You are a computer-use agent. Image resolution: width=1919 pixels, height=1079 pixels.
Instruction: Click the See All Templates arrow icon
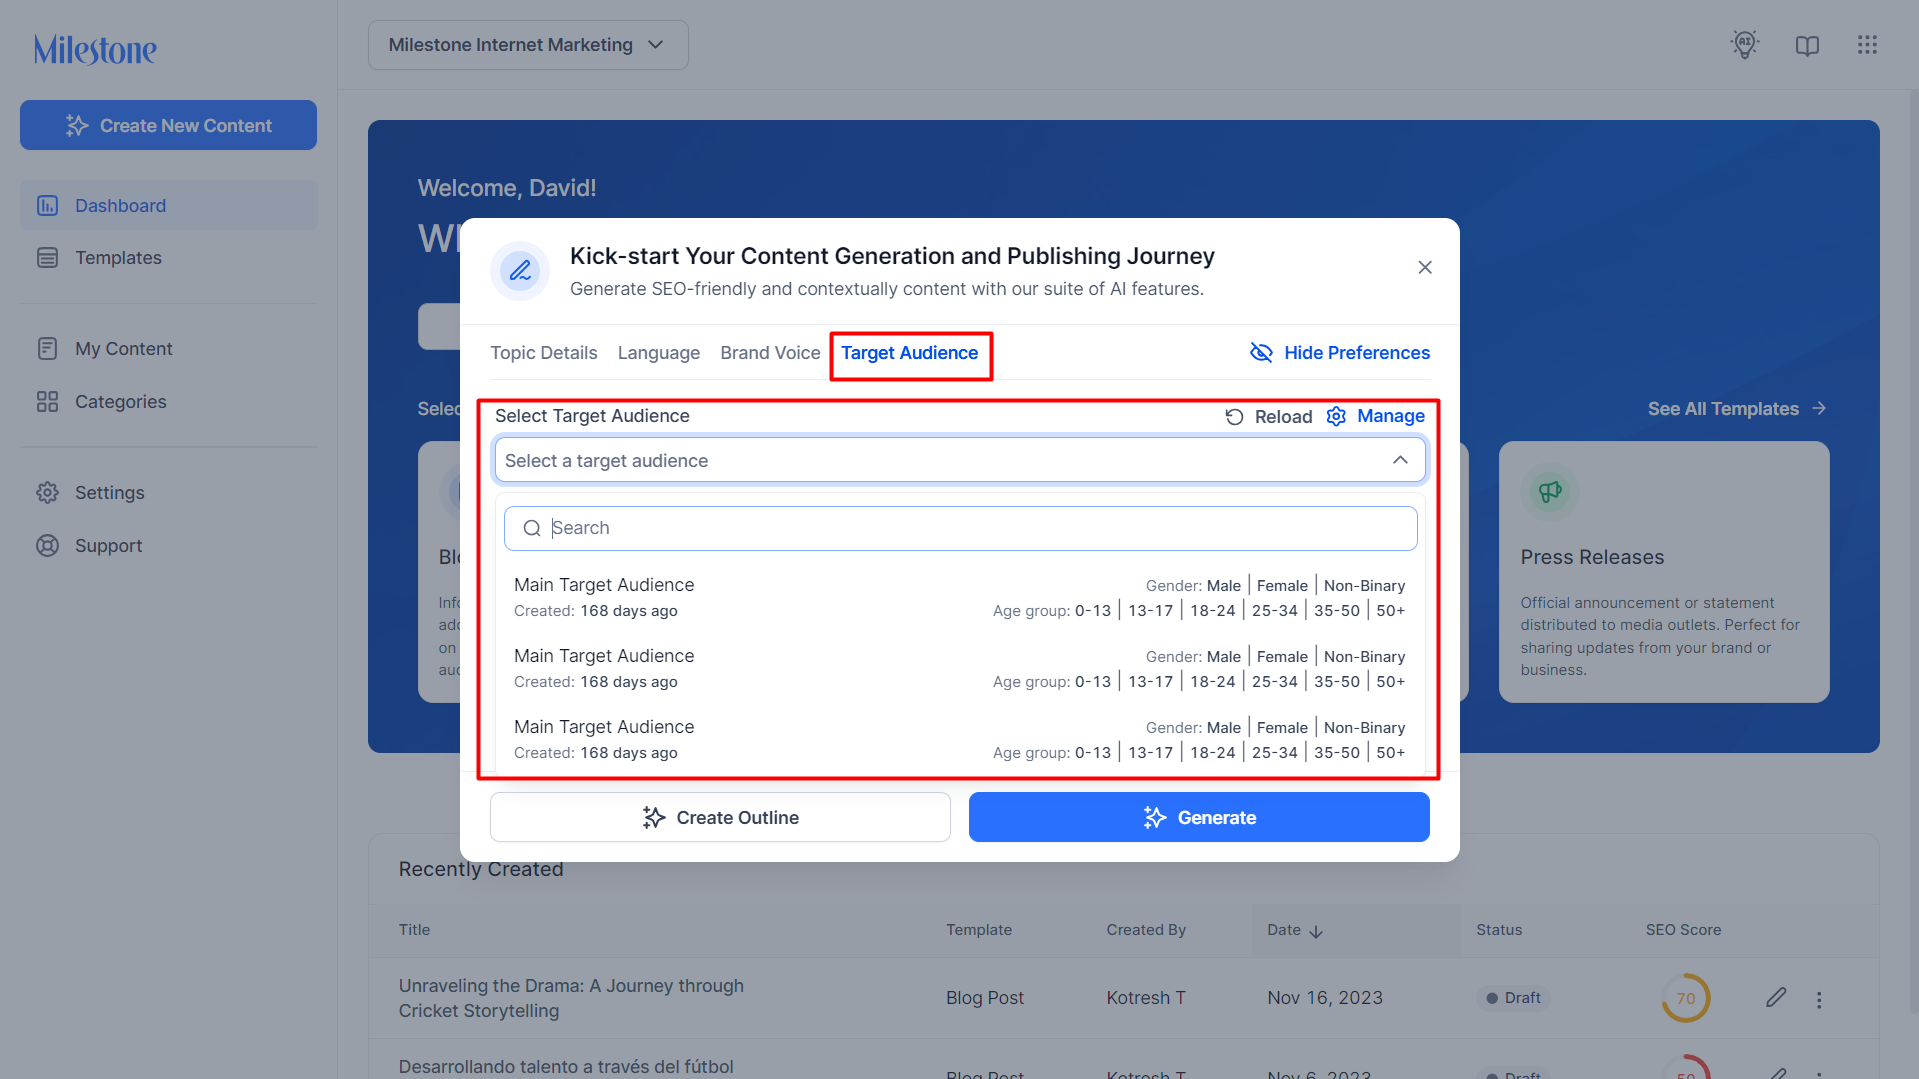1819,408
